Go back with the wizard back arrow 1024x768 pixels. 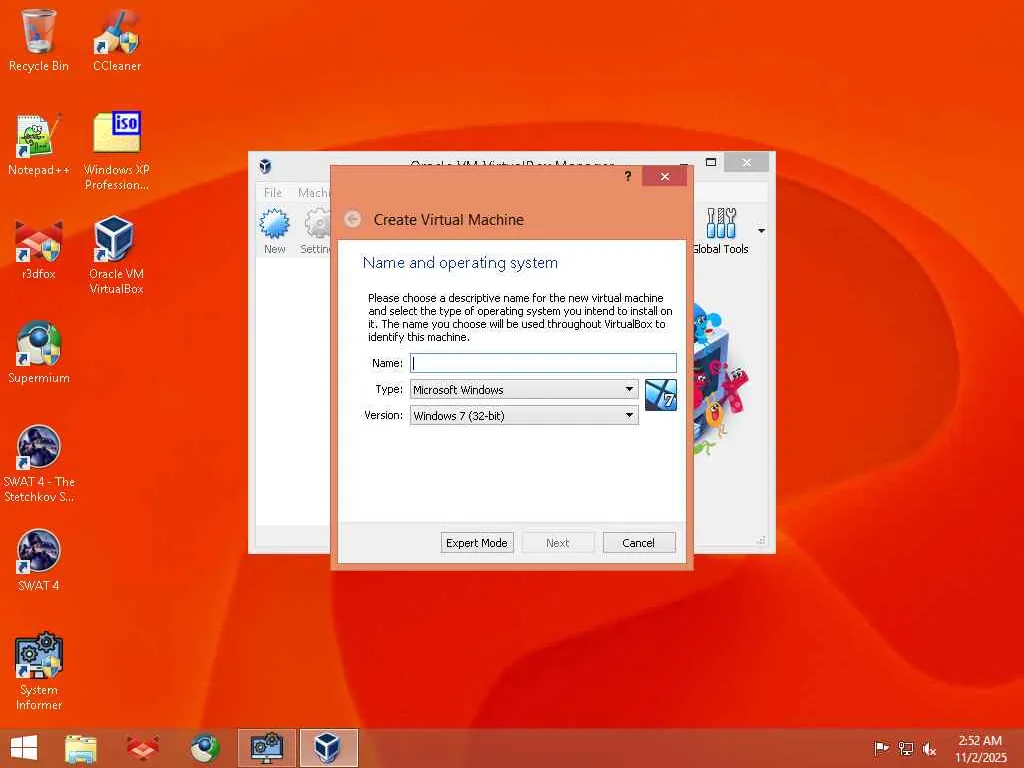coord(353,219)
